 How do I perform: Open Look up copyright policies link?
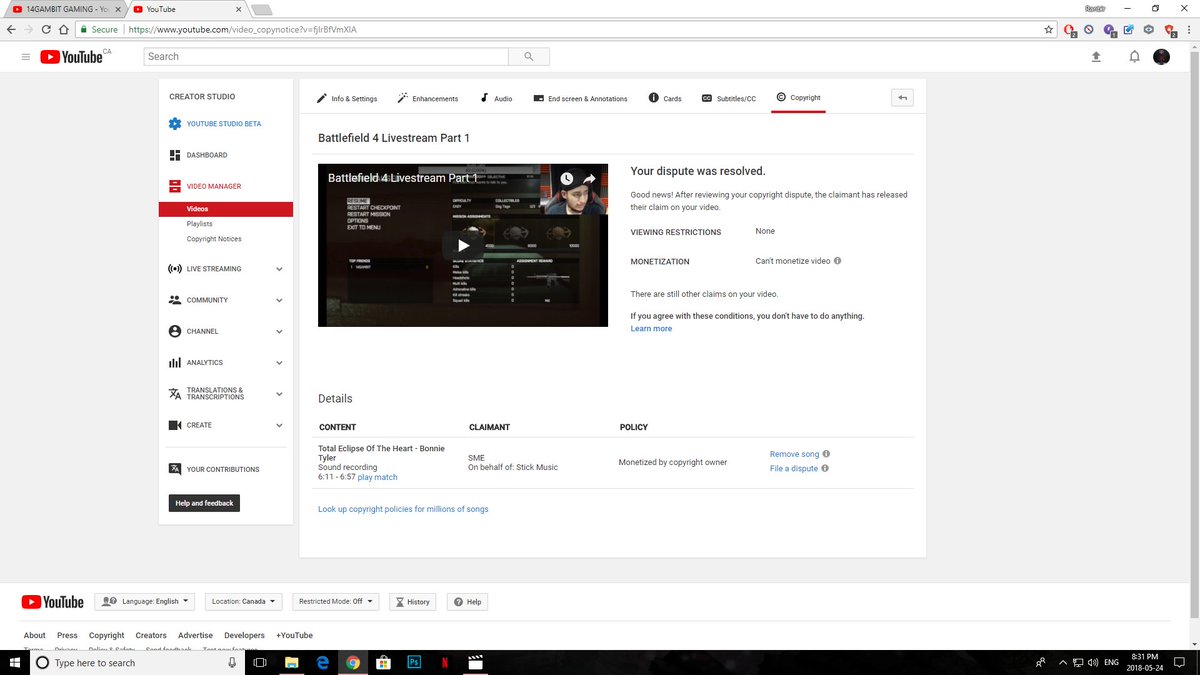coord(403,509)
